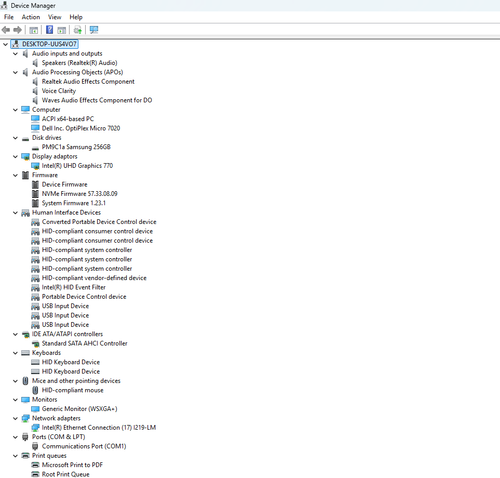
Task: Collapse the Keyboards category
Action: tap(15, 353)
